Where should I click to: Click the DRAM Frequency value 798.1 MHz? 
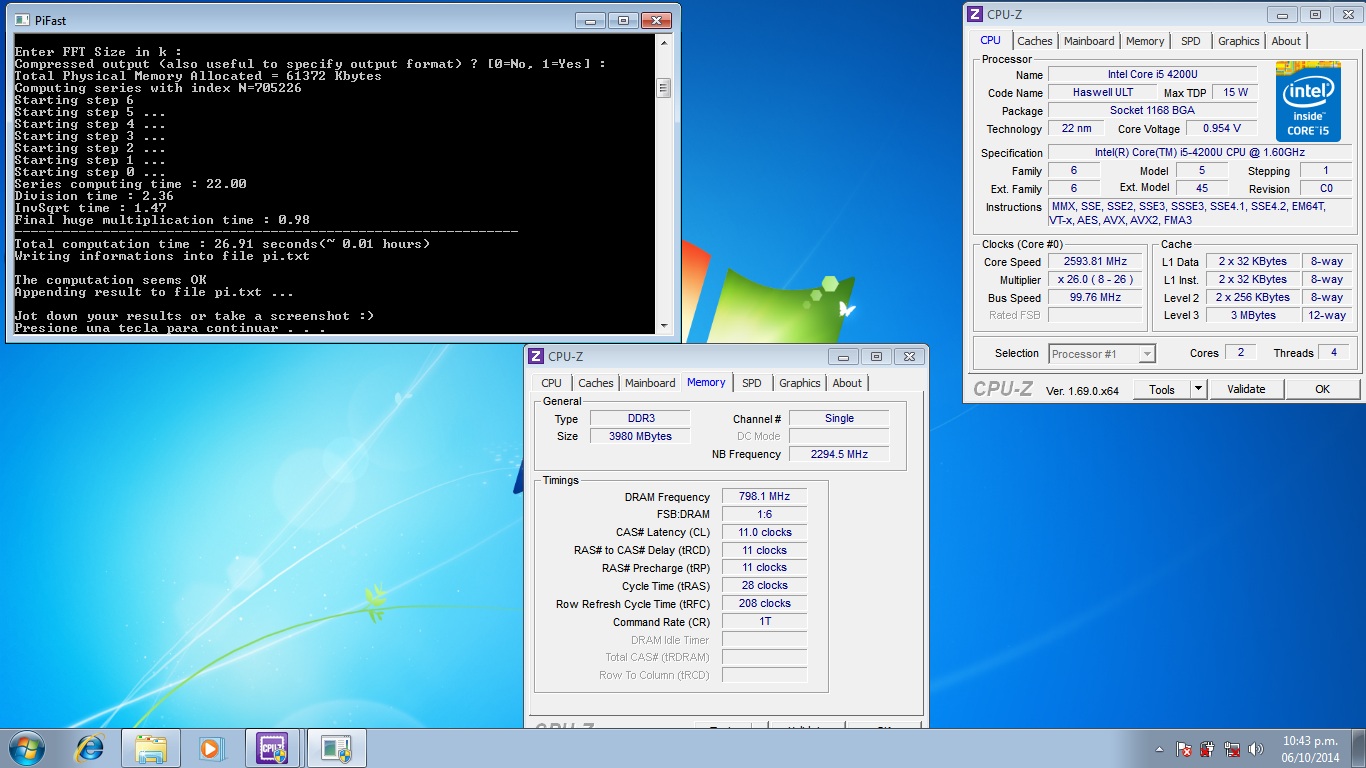tap(764, 496)
